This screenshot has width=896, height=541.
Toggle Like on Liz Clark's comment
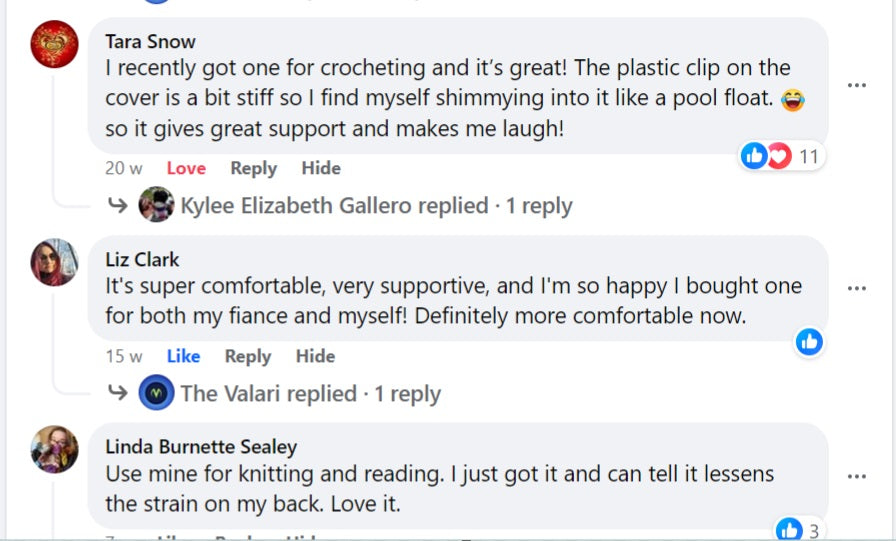coord(183,356)
